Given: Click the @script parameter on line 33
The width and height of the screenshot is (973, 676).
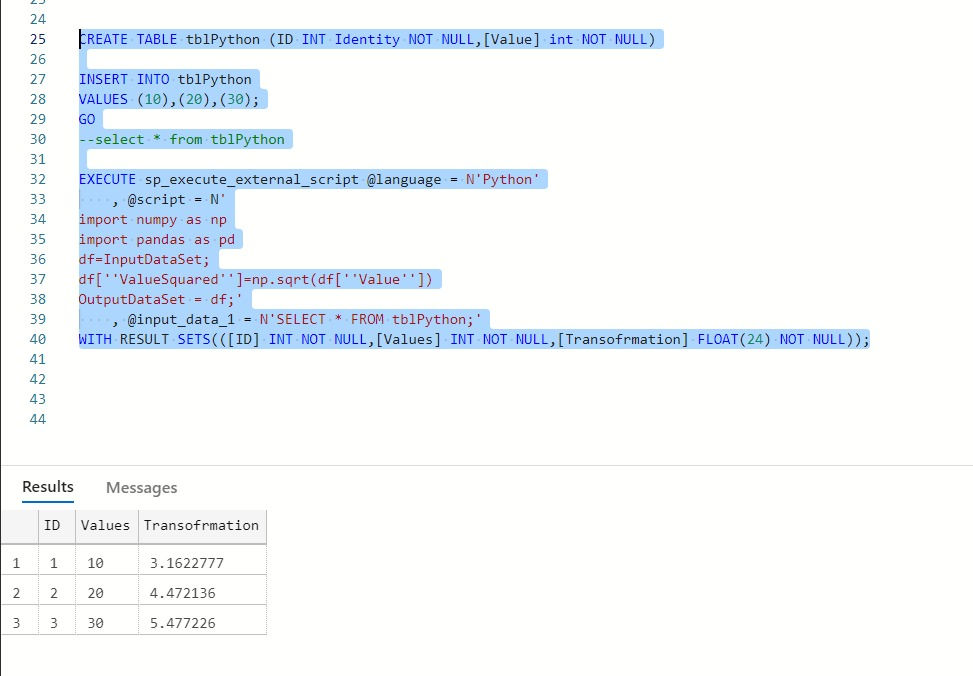Looking at the screenshot, I should [x=156, y=200].
